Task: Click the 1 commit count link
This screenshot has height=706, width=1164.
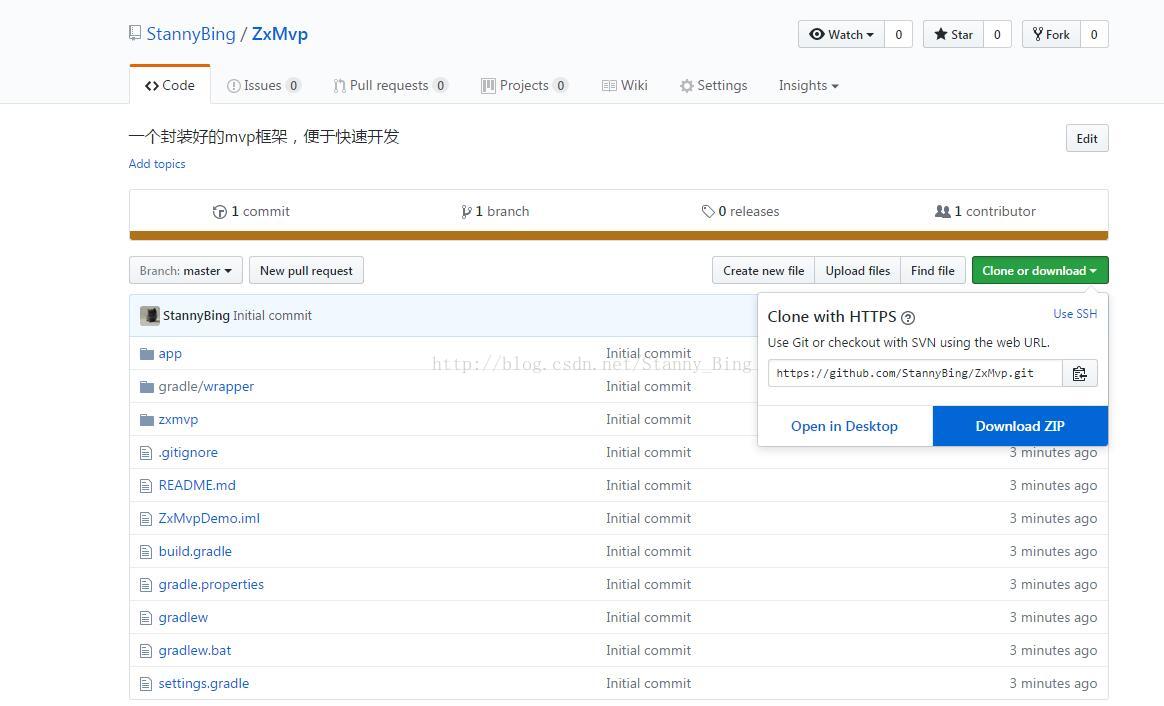Action: 251,212
